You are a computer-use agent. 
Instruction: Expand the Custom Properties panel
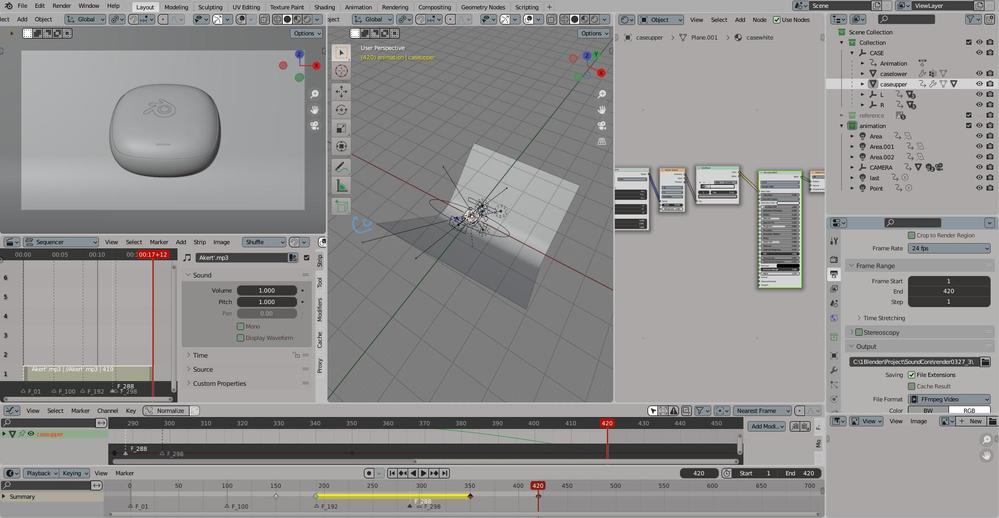pyautogui.click(x=219, y=384)
